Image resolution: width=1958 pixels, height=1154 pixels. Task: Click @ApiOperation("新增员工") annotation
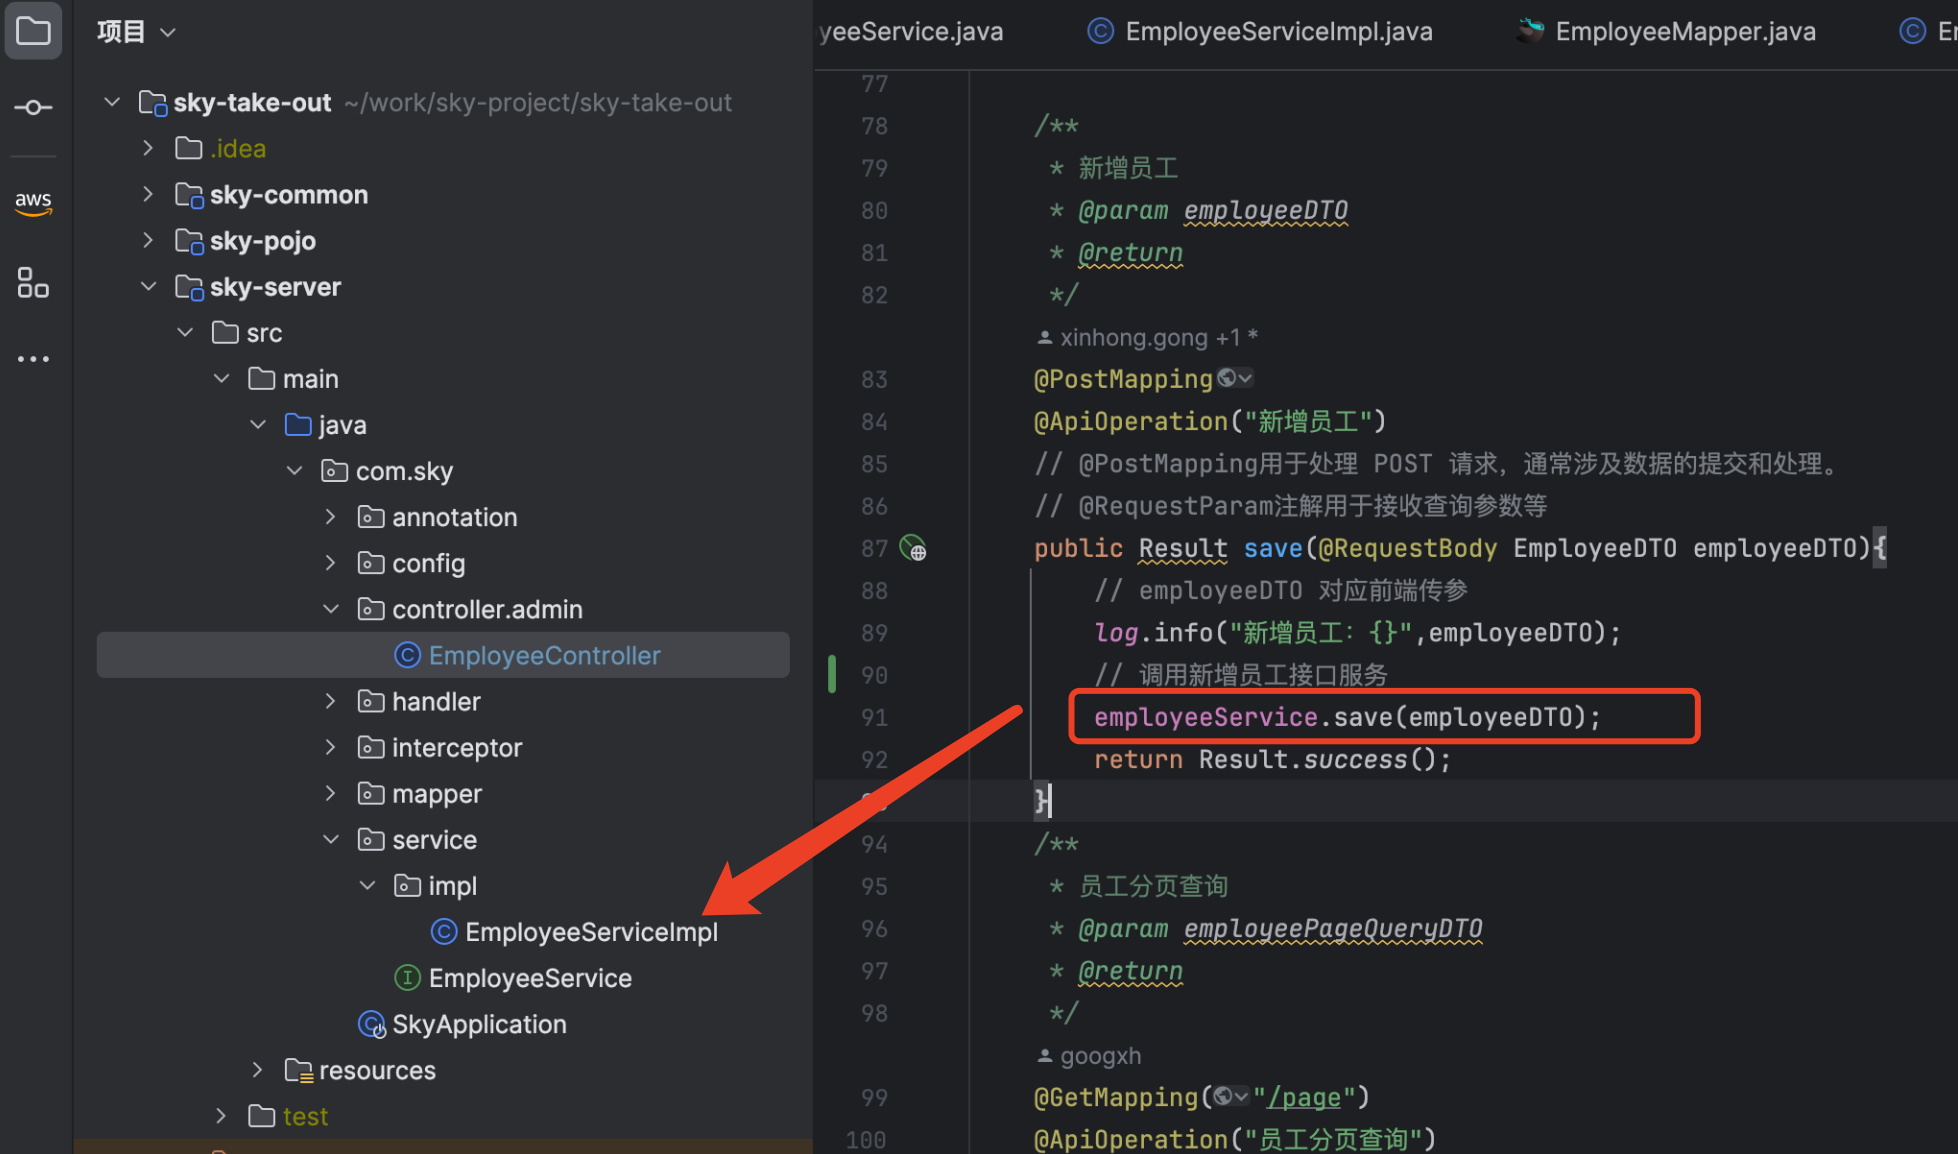click(x=1210, y=421)
